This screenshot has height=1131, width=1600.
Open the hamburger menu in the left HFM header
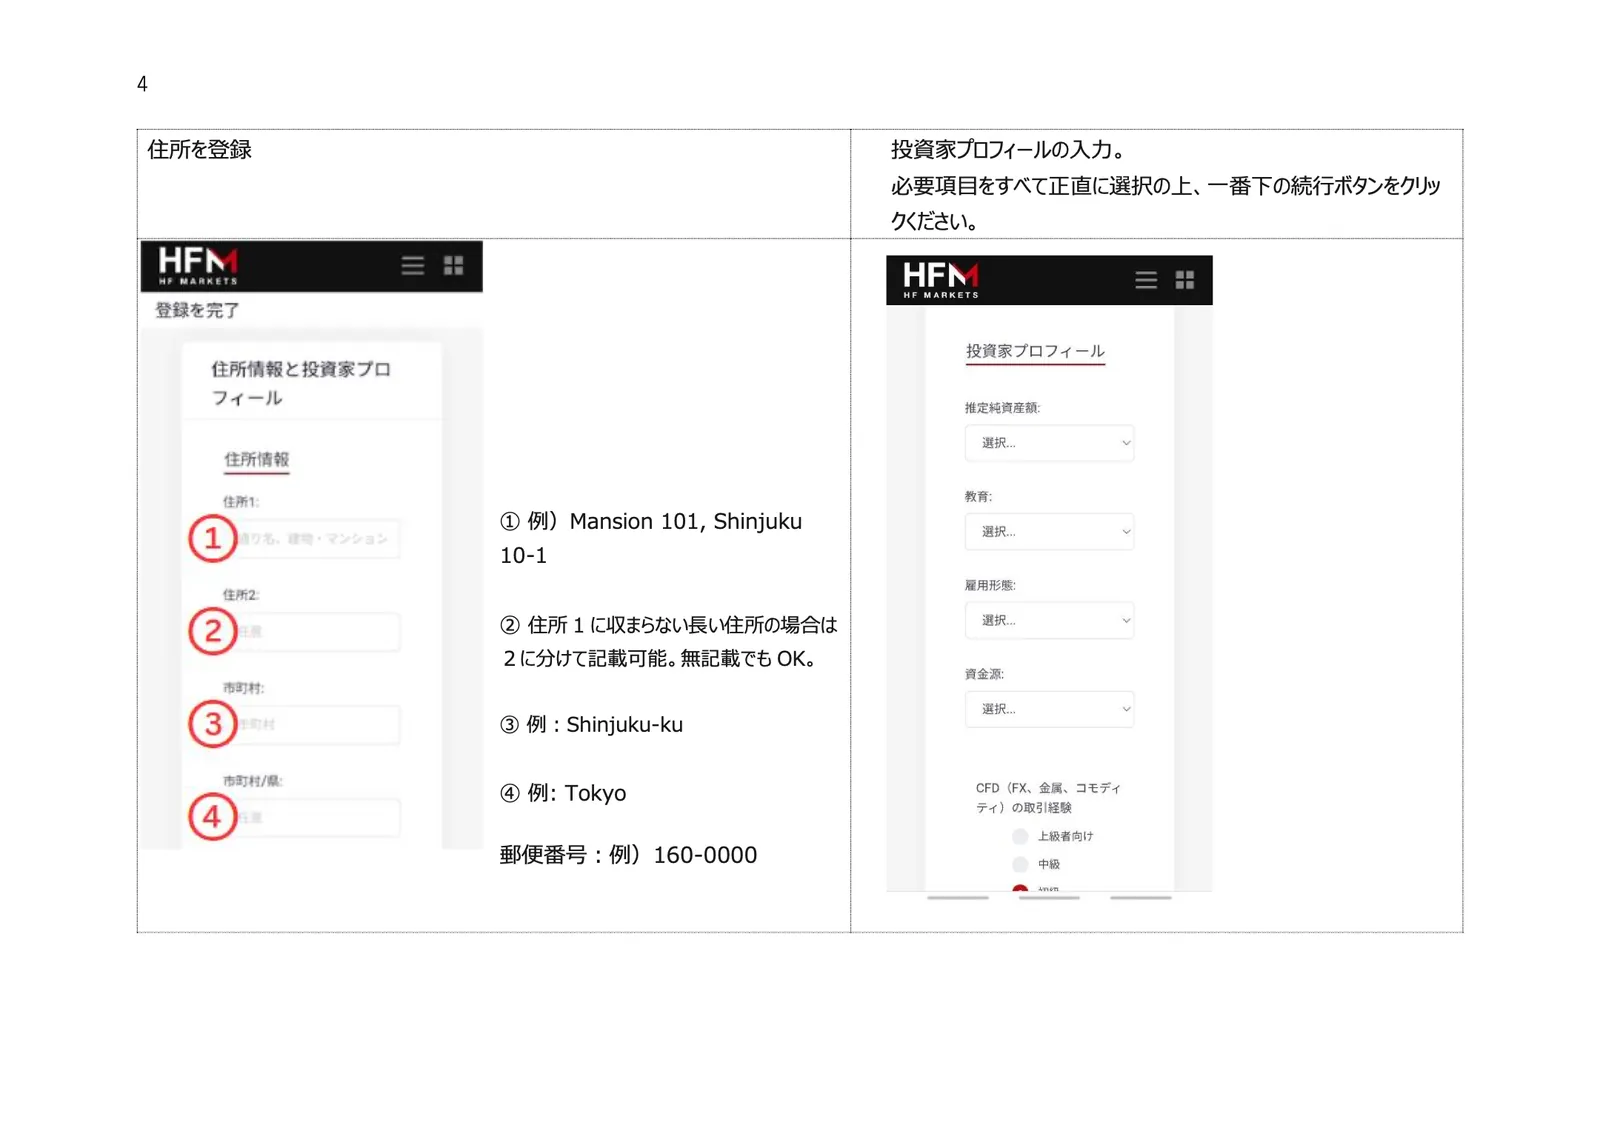coord(413,265)
